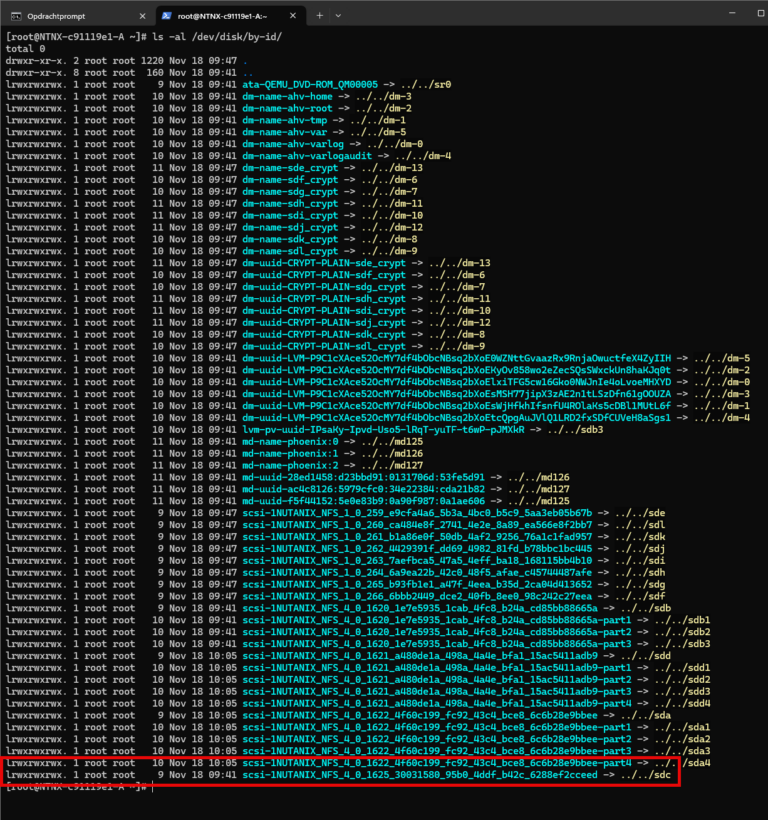The width and height of the screenshot is (768, 820).
Task: Click the dm-name-sde_crypt entry
Action: point(290,168)
